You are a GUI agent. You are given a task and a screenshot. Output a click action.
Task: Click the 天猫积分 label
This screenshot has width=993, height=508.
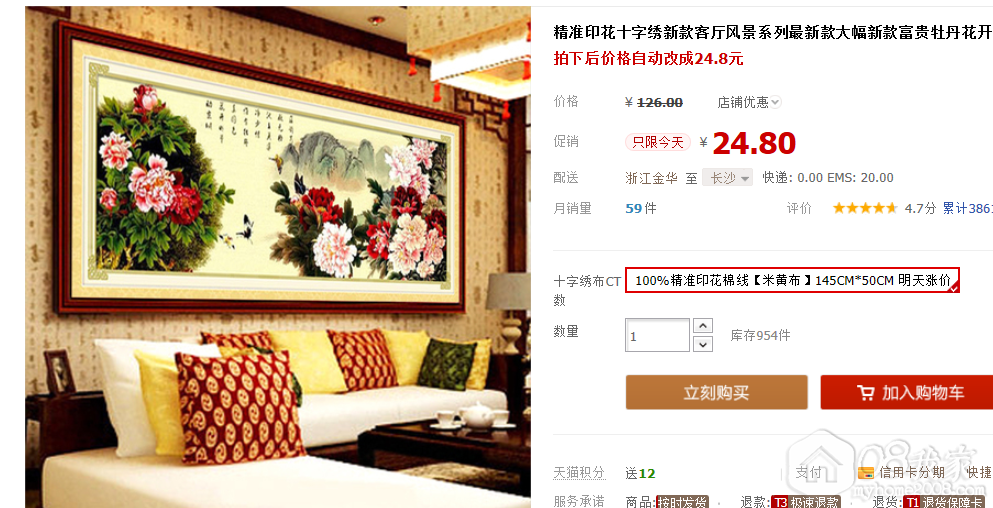tap(579, 473)
